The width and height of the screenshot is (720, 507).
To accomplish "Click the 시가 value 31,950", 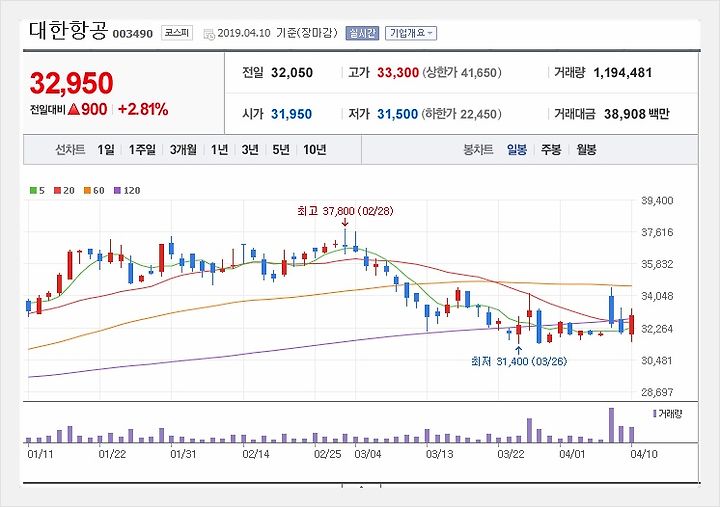I will tap(292, 114).
